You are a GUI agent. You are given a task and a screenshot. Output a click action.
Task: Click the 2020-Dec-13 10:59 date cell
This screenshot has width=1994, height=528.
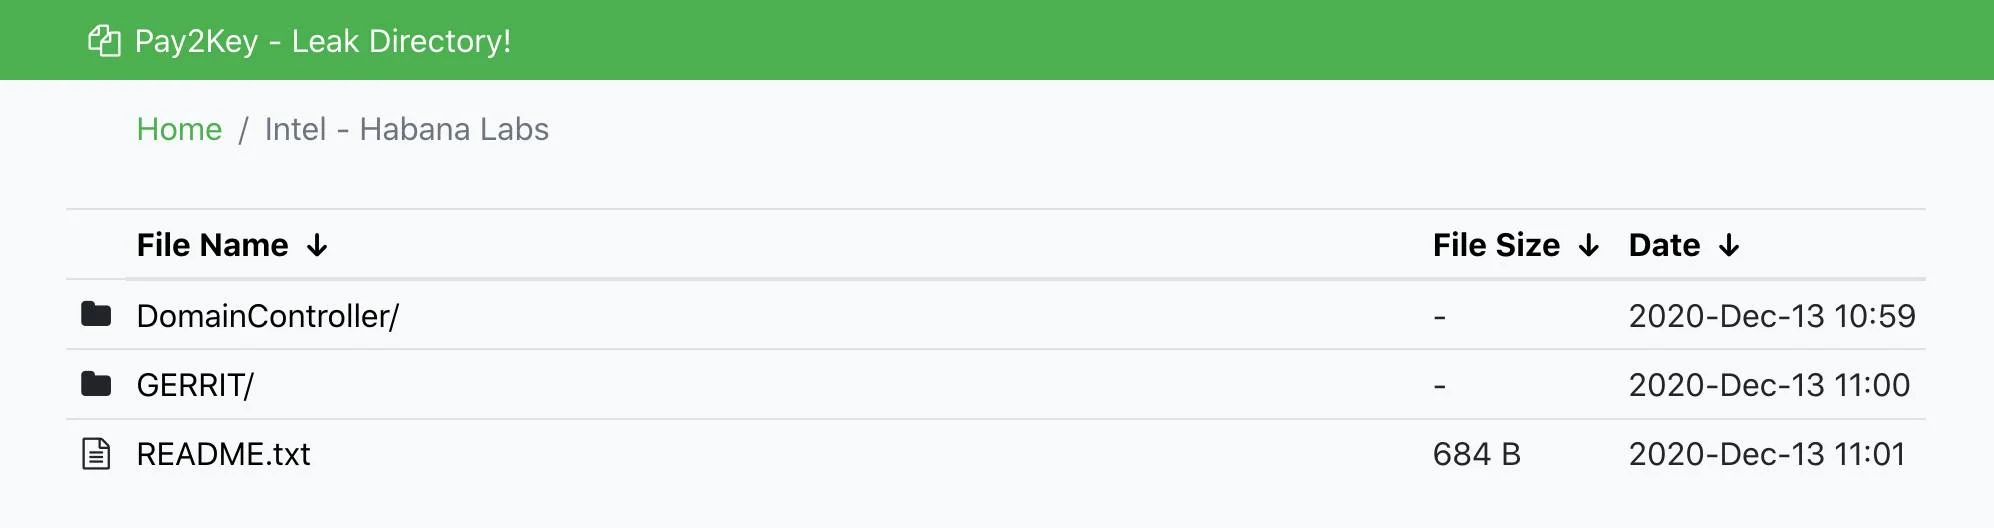[1771, 316]
